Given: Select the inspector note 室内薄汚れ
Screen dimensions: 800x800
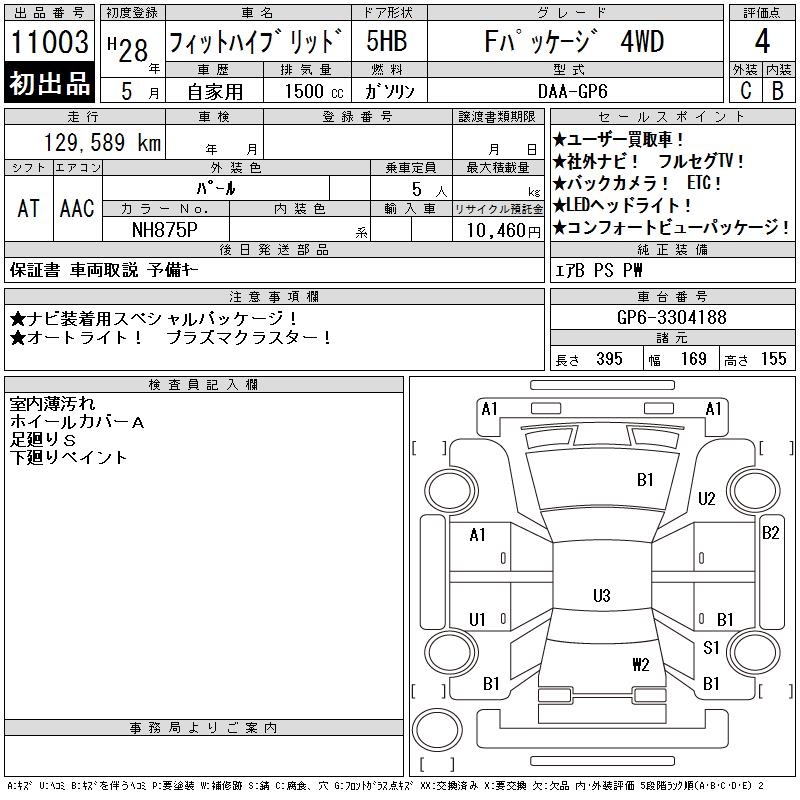Looking at the screenshot, I should tap(52, 404).
